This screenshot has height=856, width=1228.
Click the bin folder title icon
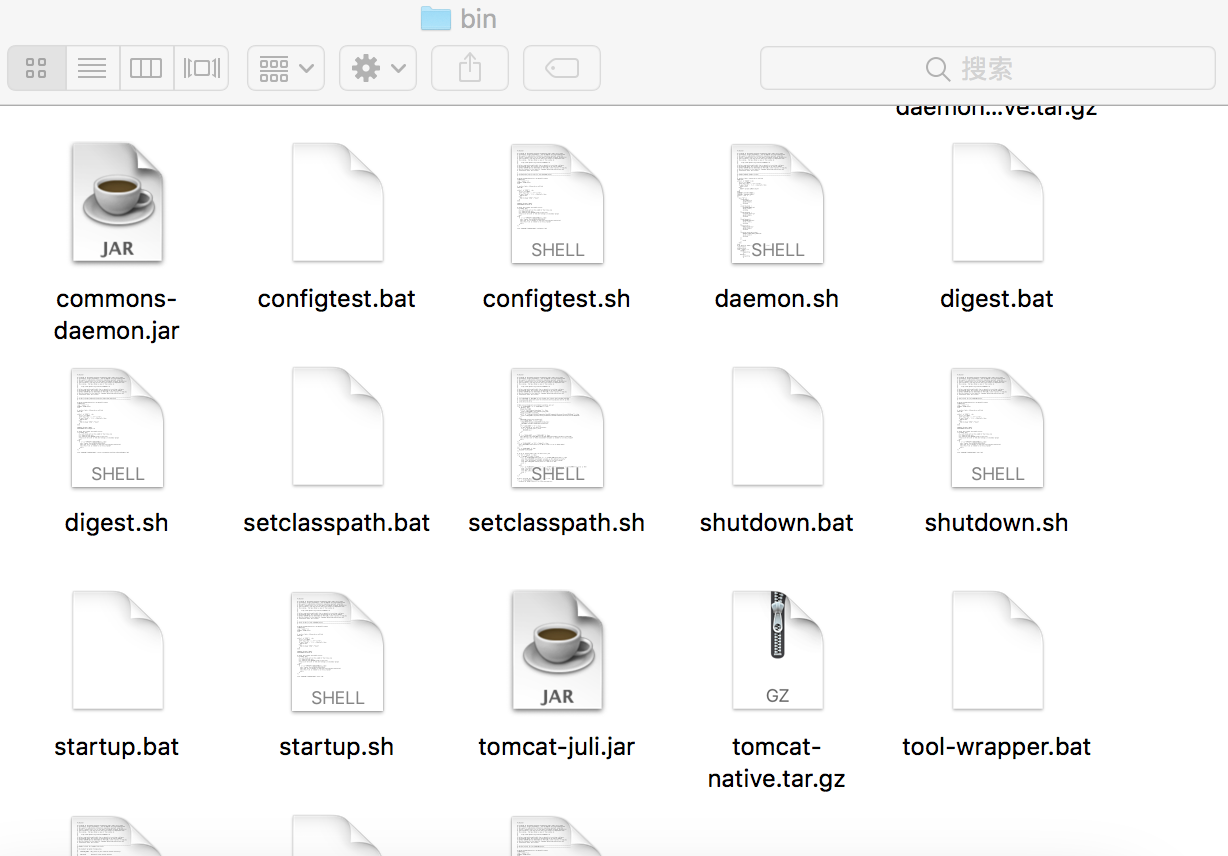tap(436, 18)
